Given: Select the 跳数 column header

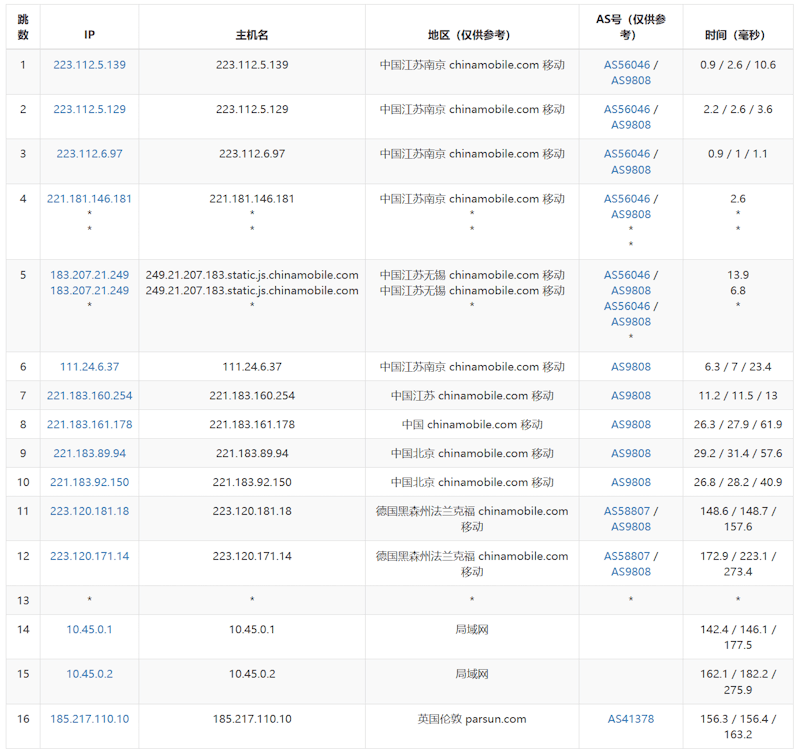Looking at the screenshot, I should pyautogui.click(x=23, y=27).
